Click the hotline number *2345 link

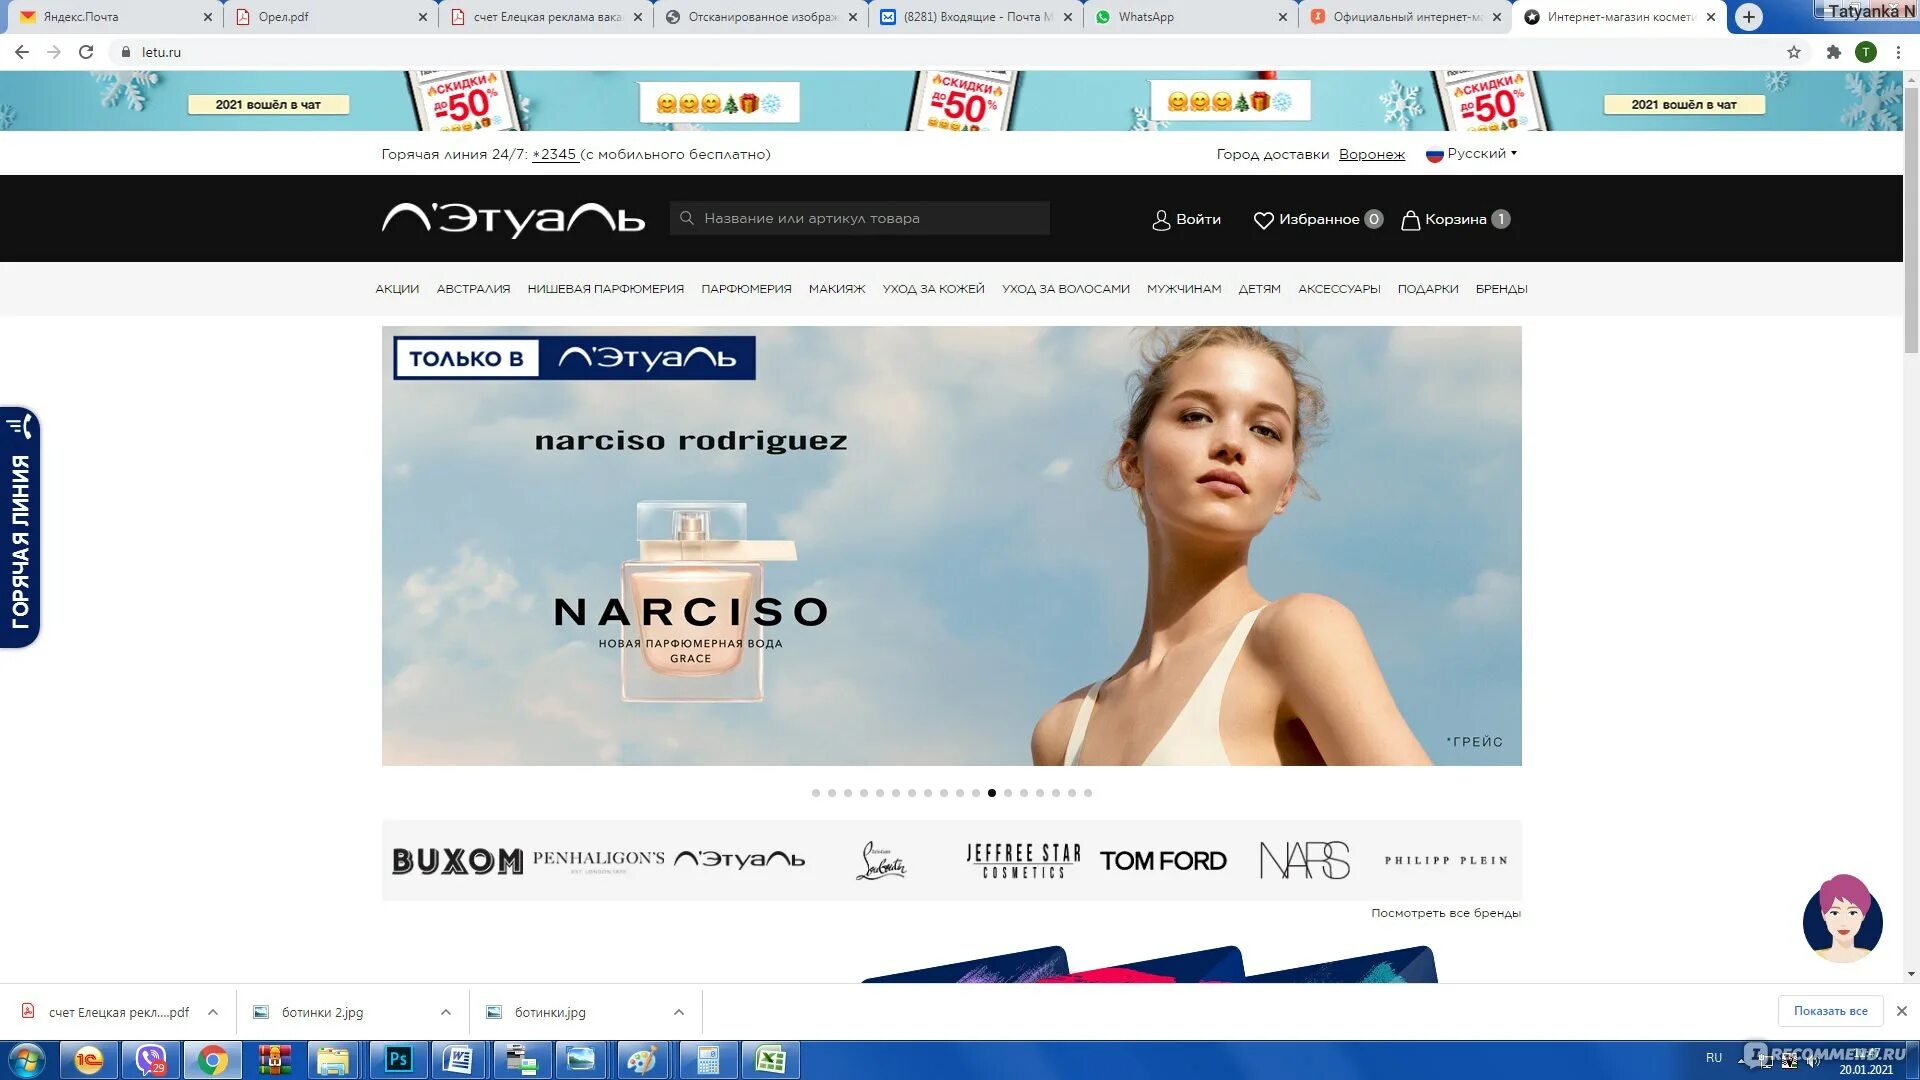(555, 154)
